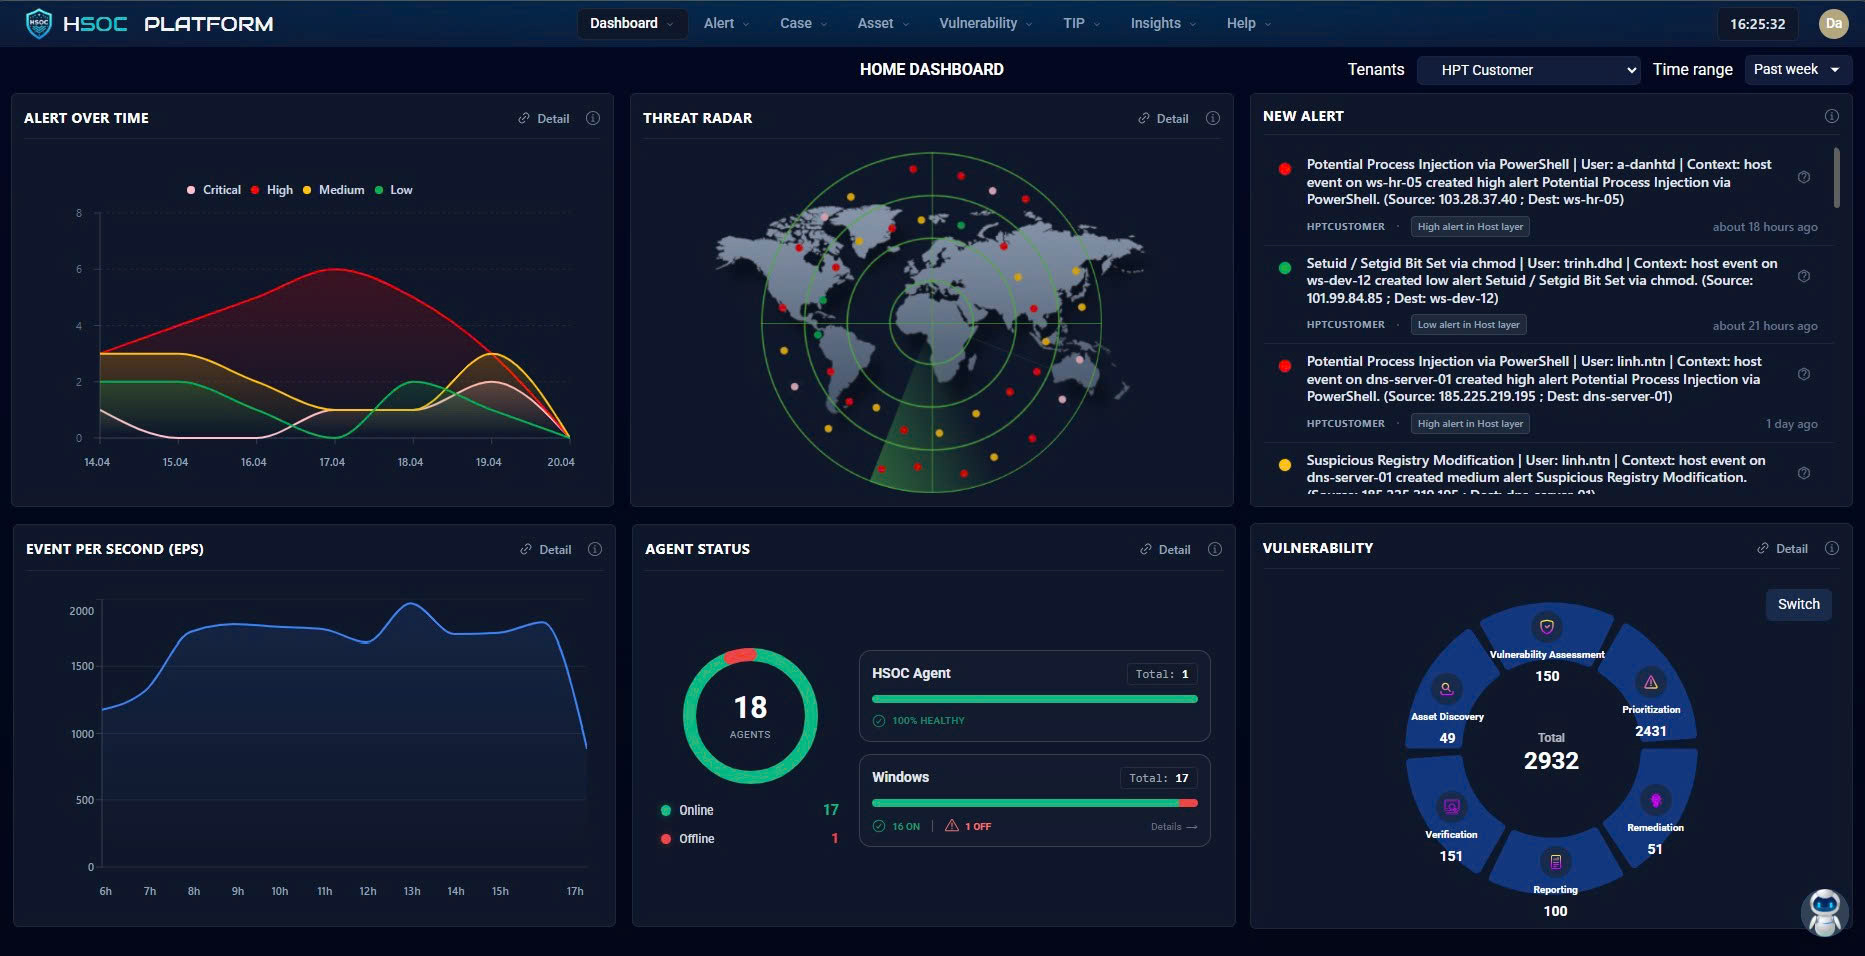Select the Remediation icon in vulnerability wheel
Viewport: 1865px width, 956px height.
pyautogui.click(x=1655, y=800)
